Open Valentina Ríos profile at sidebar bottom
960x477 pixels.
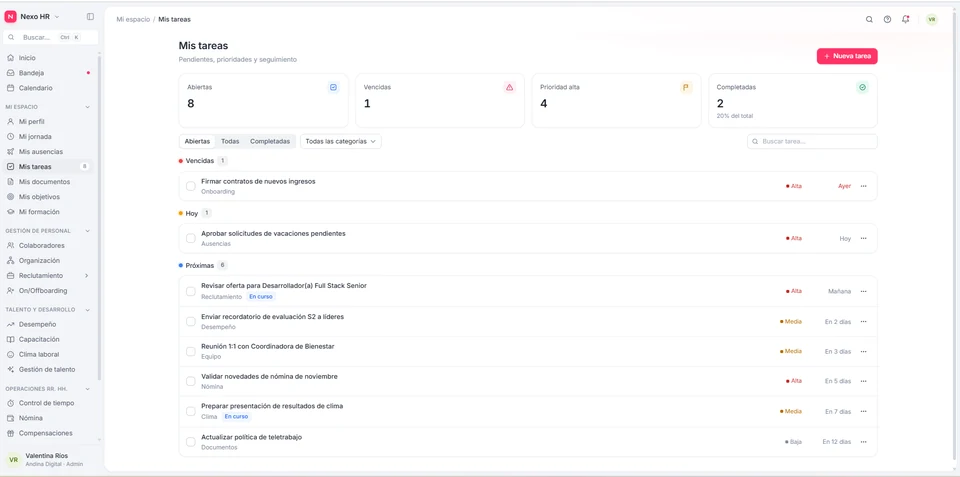click(48, 459)
